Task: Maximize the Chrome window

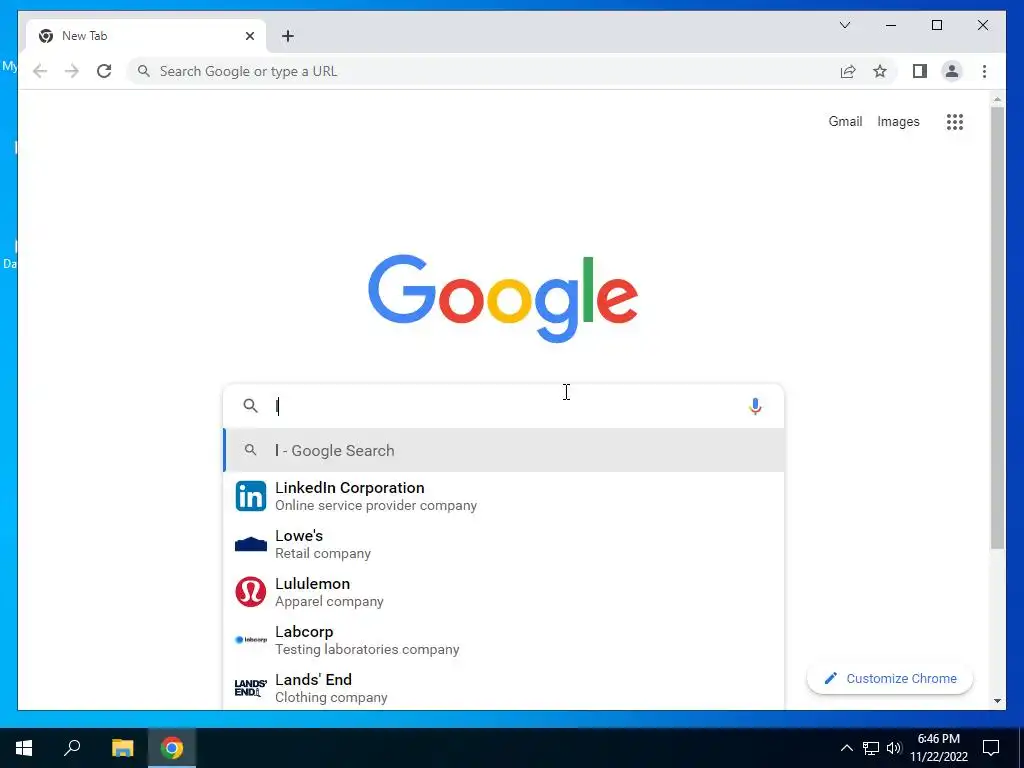Action: (x=936, y=25)
